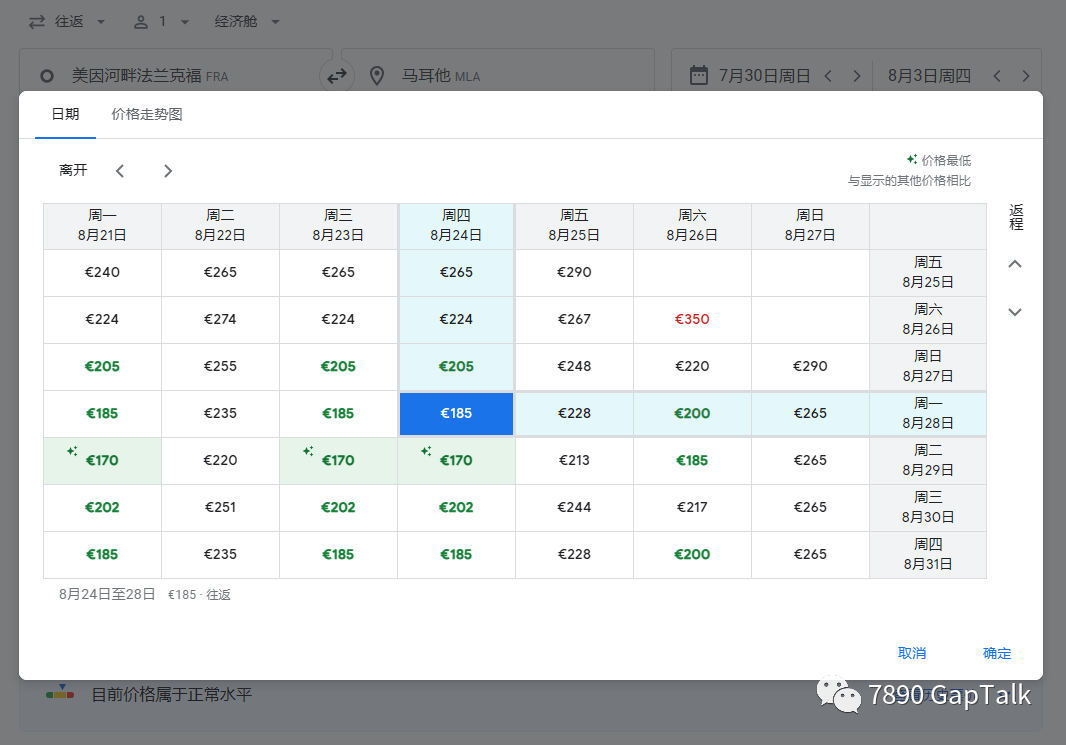The width and height of the screenshot is (1066, 745).
Task: Select €220 in the 8月26日 column
Action: click(692, 366)
